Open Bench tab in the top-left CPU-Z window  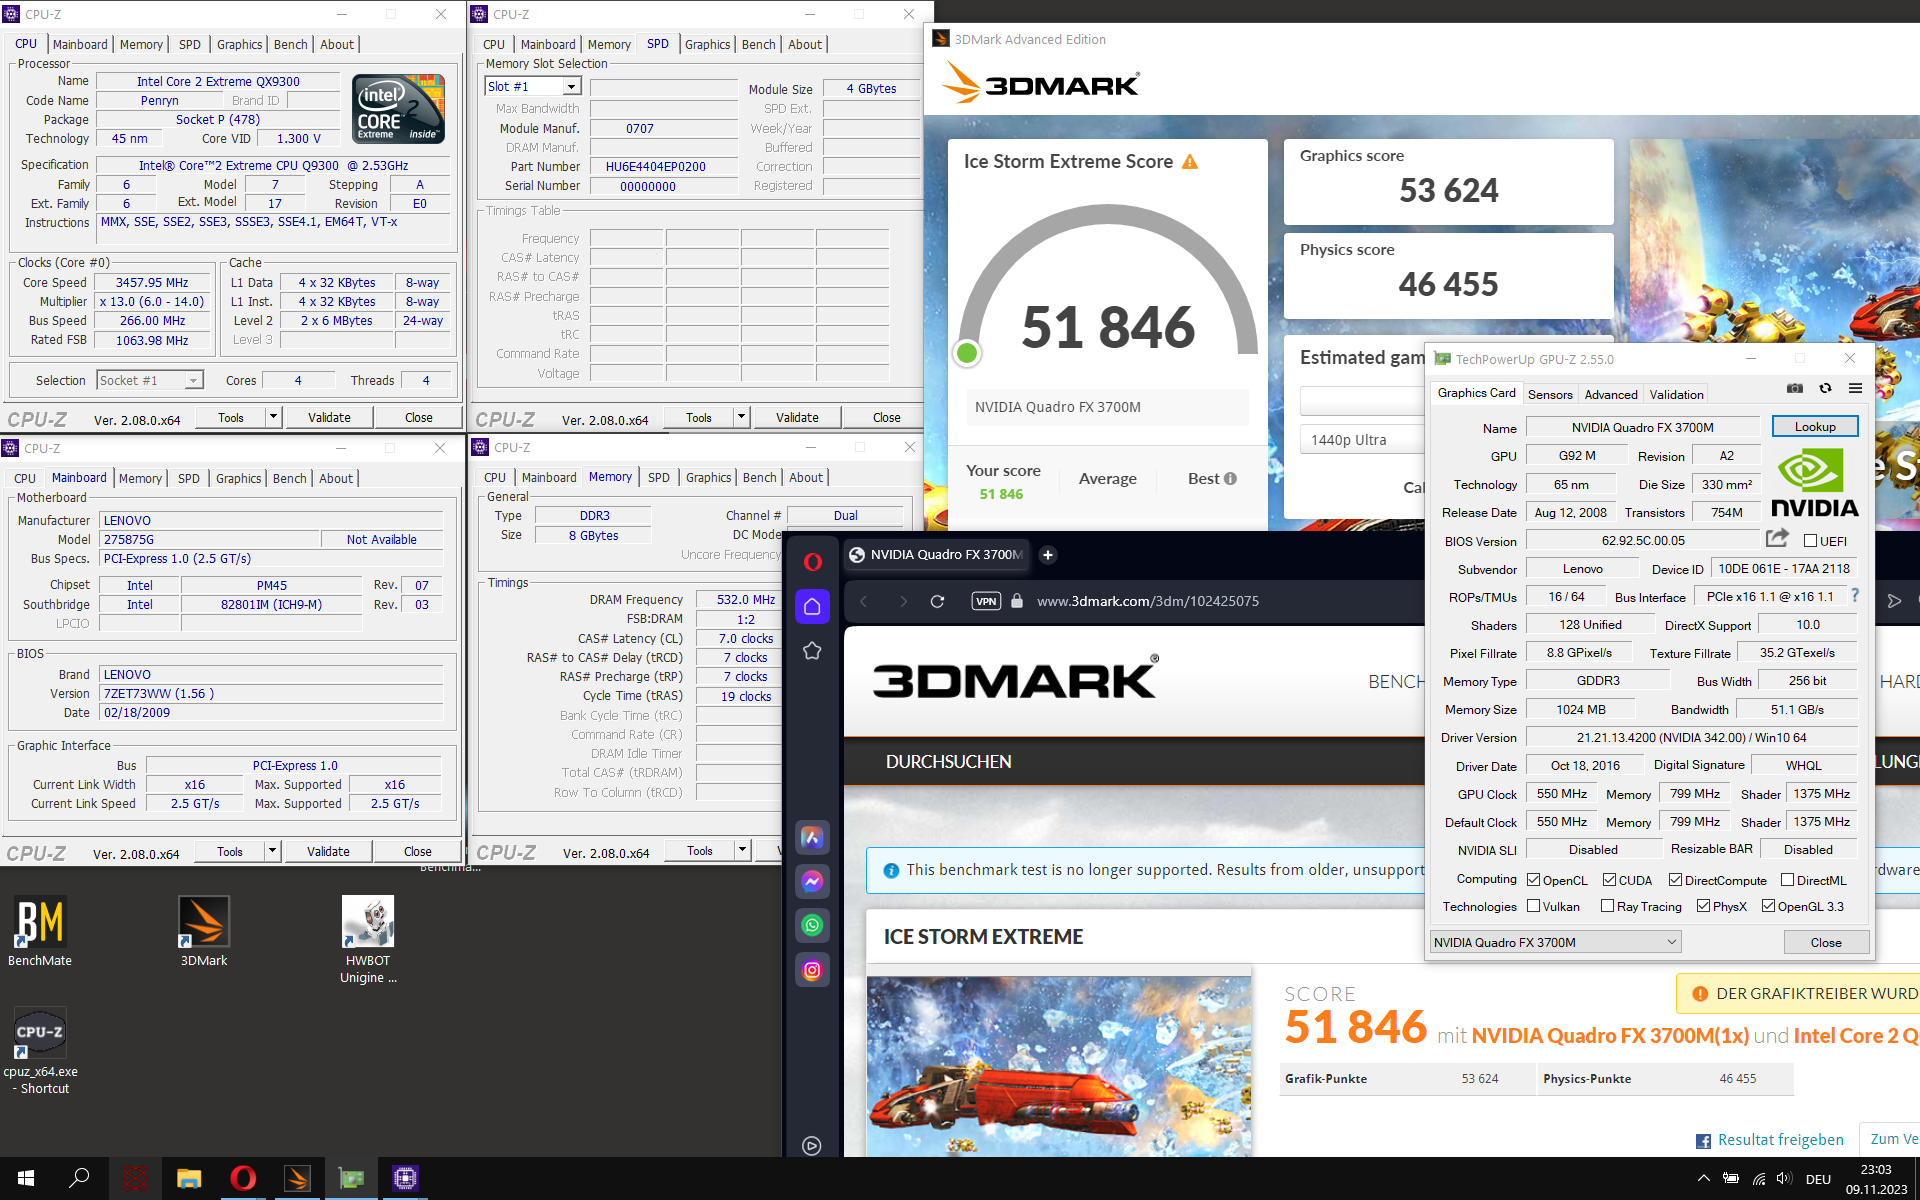point(290,45)
